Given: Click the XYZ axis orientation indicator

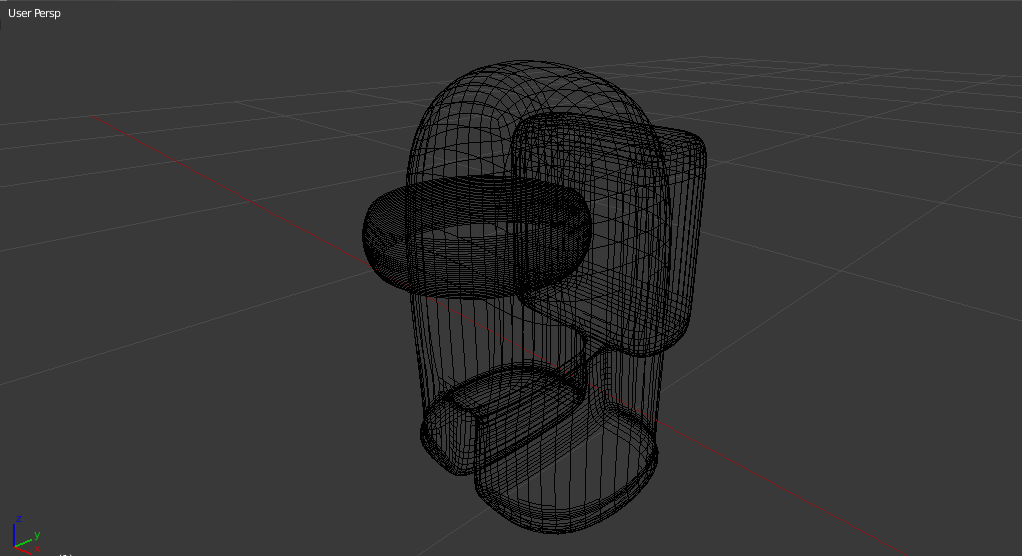Looking at the screenshot, I should tap(26, 534).
